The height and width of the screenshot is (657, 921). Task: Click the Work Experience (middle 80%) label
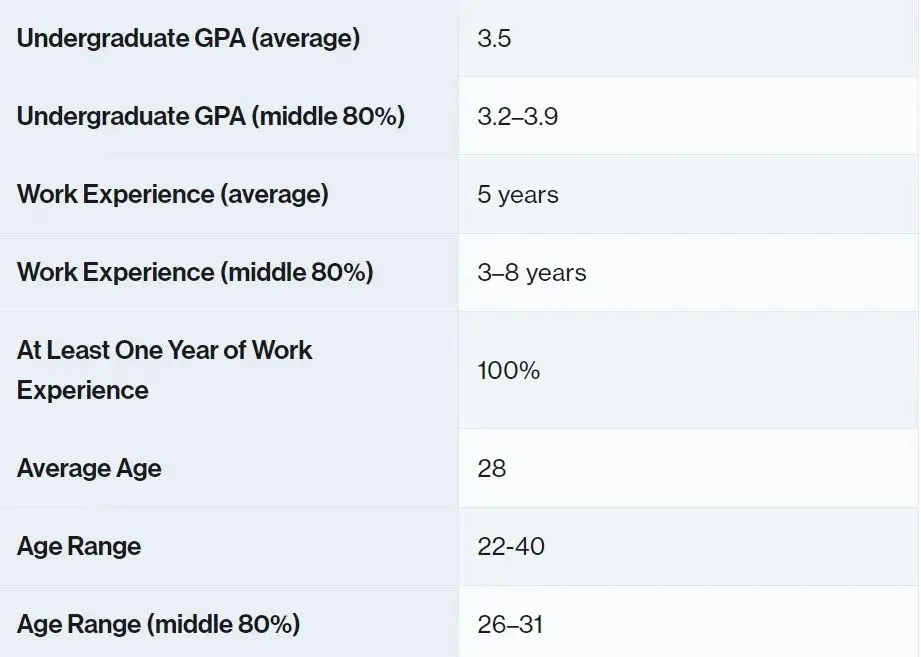coord(195,272)
